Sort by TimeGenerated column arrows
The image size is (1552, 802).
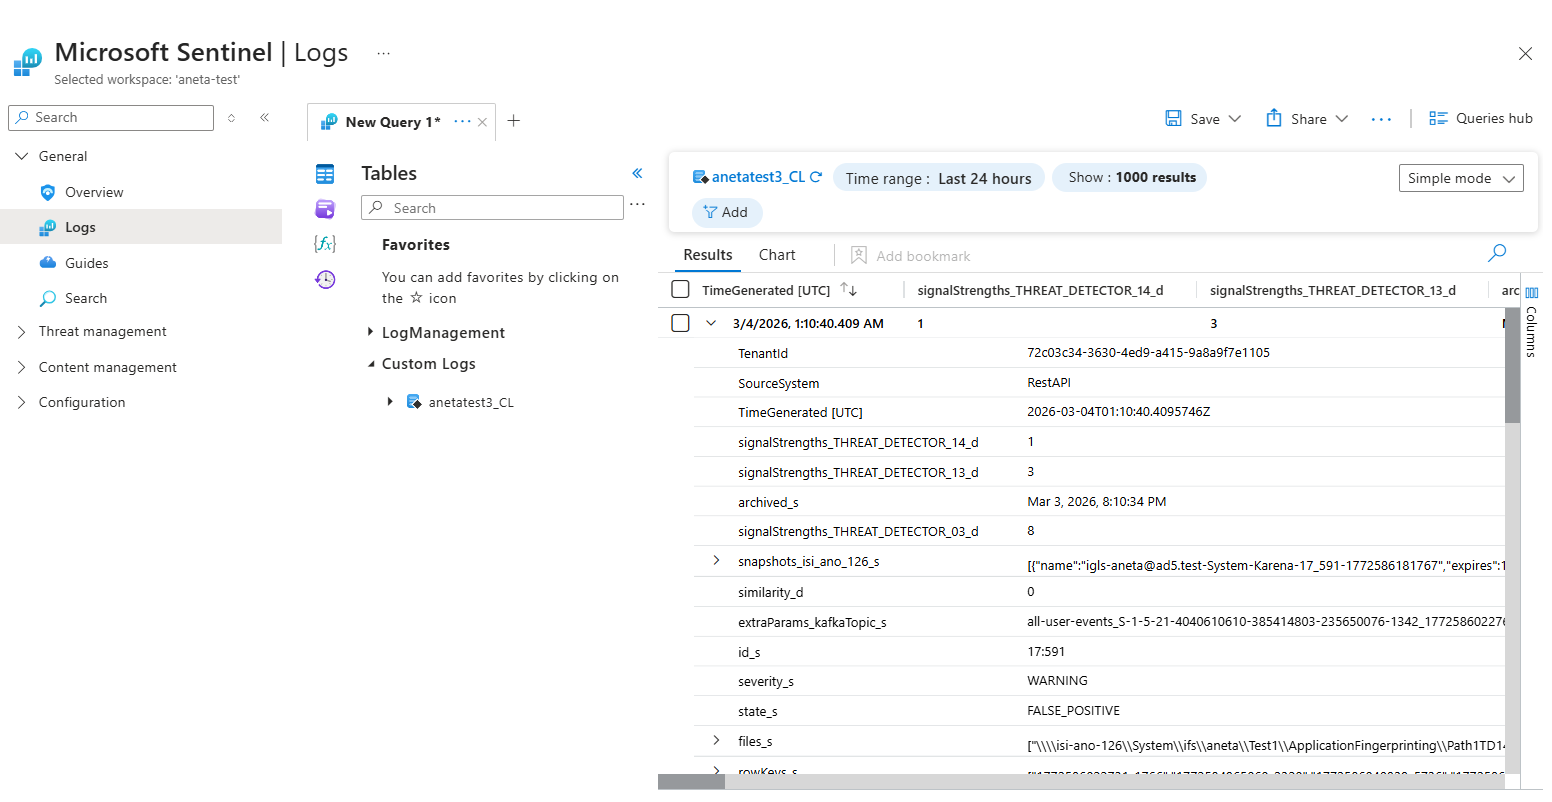(x=849, y=290)
